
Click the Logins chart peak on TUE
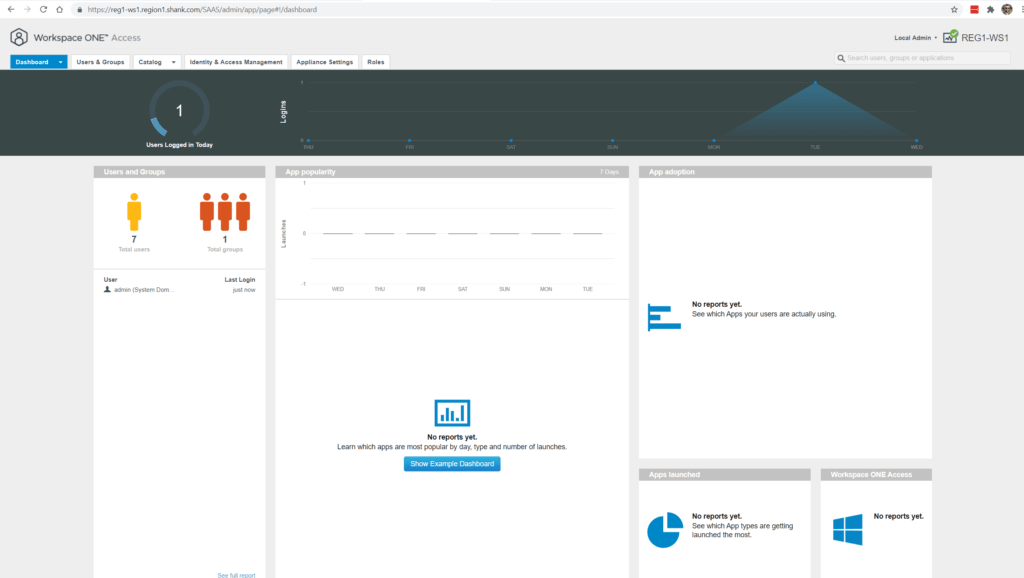pyautogui.click(x=815, y=83)
